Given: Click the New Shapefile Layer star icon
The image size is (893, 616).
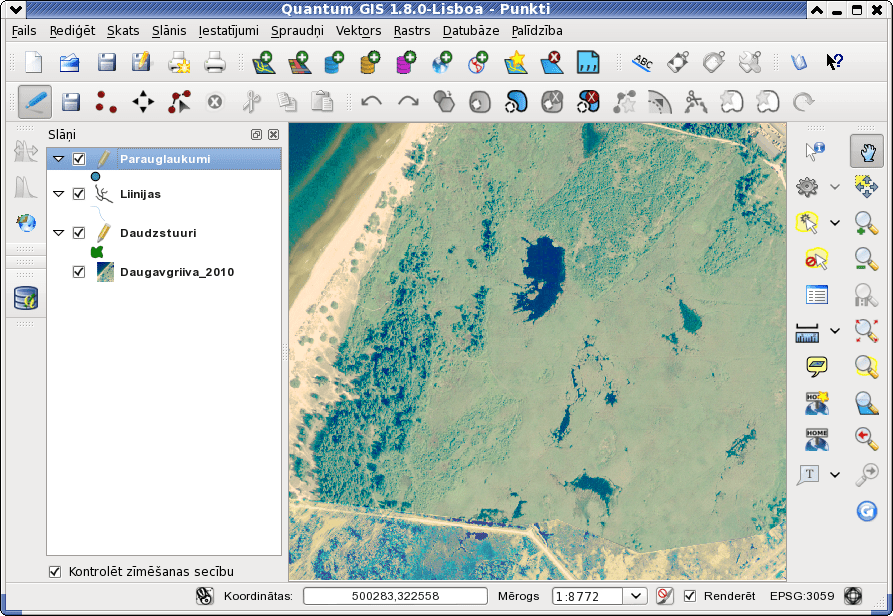Looking at the screenshot, I should pyautogui.click(x=516, y=62).
